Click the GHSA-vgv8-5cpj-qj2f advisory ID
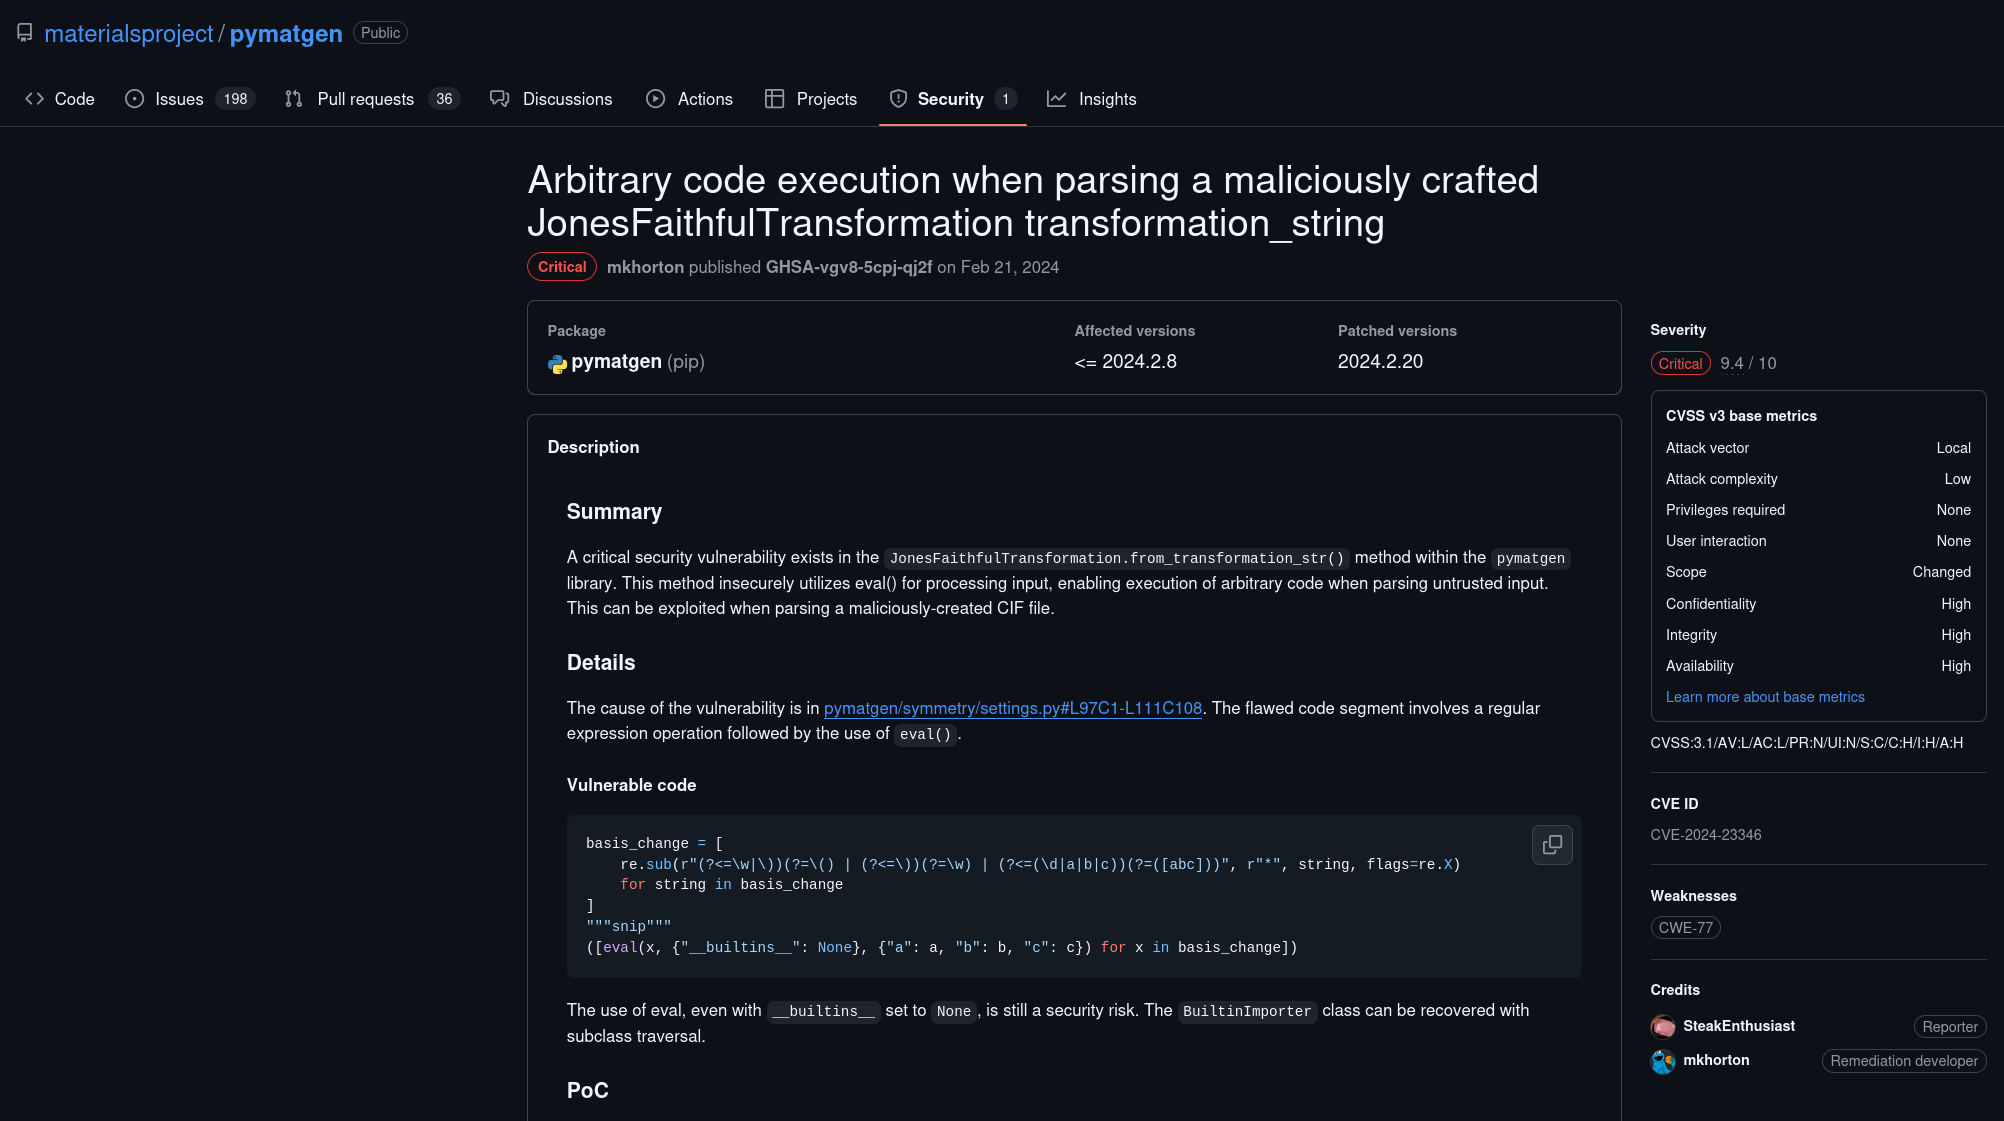Screen dimensions: 2004x1121 (x=849, y=267)
